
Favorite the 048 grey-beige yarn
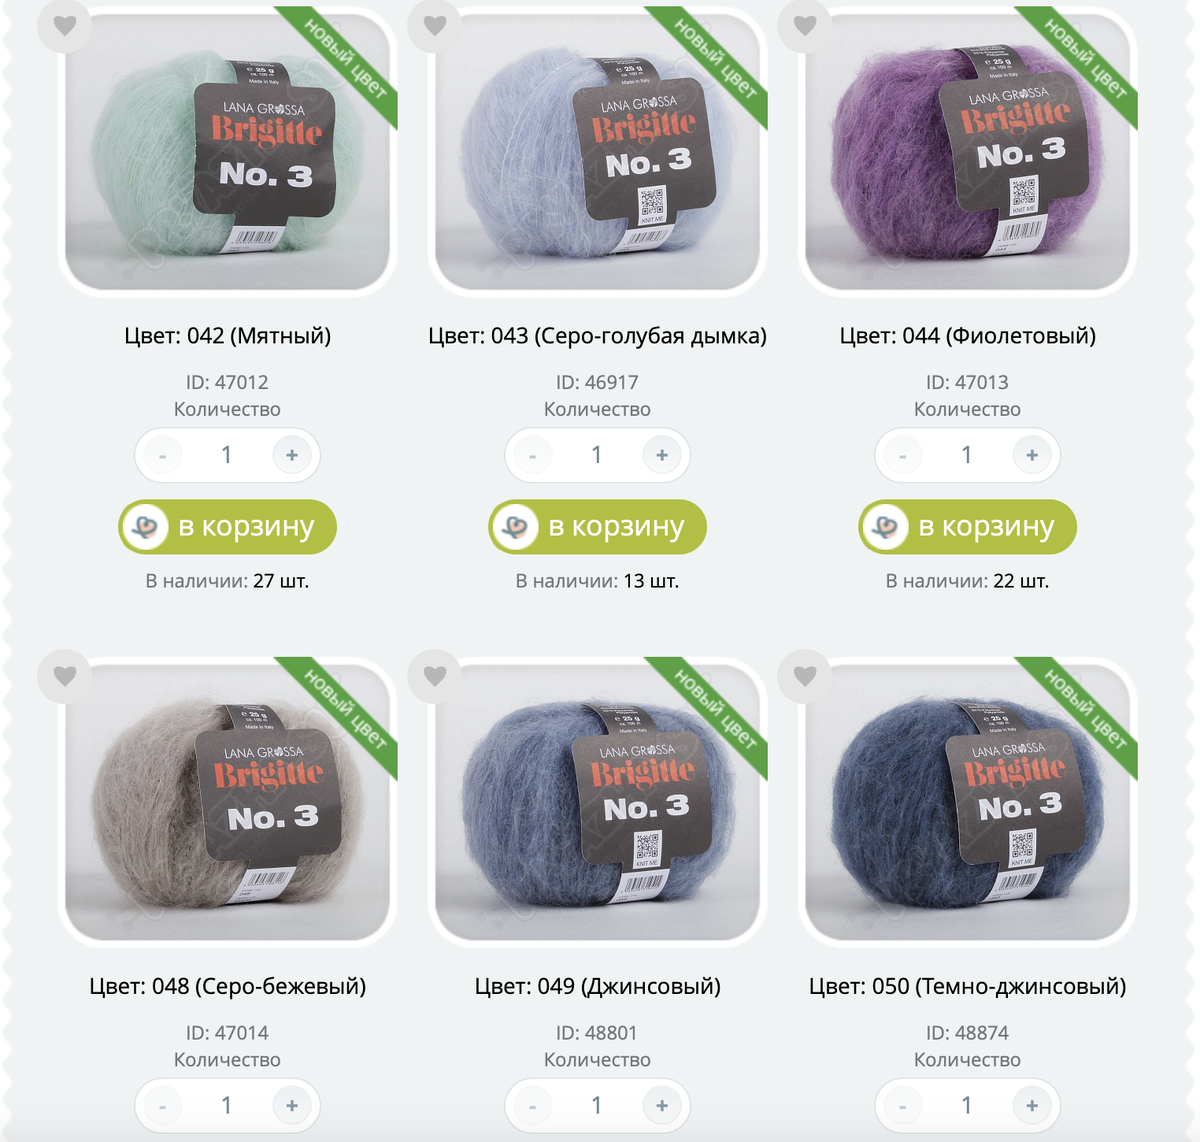pyautogui.click(x=65, y=675)
